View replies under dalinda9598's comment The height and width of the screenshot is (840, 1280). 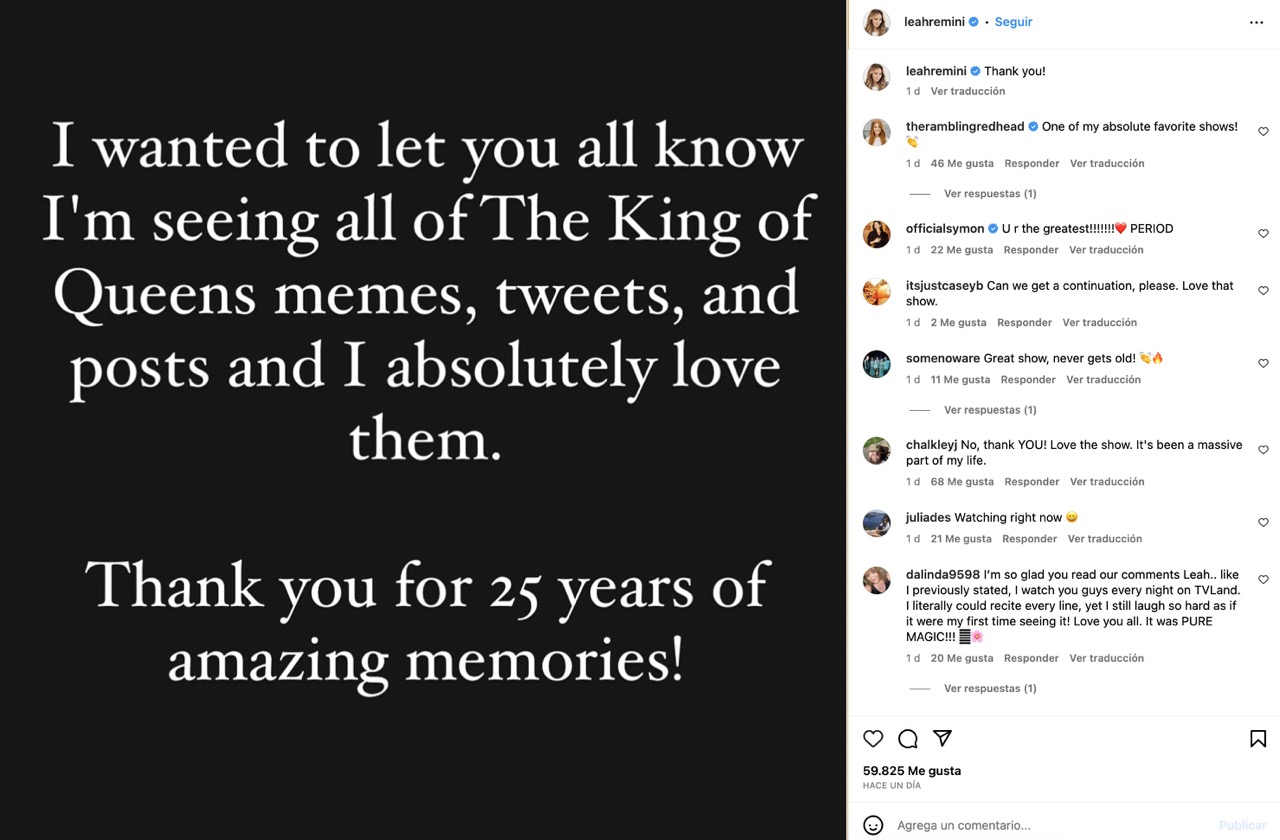click(x=989, y=689)
